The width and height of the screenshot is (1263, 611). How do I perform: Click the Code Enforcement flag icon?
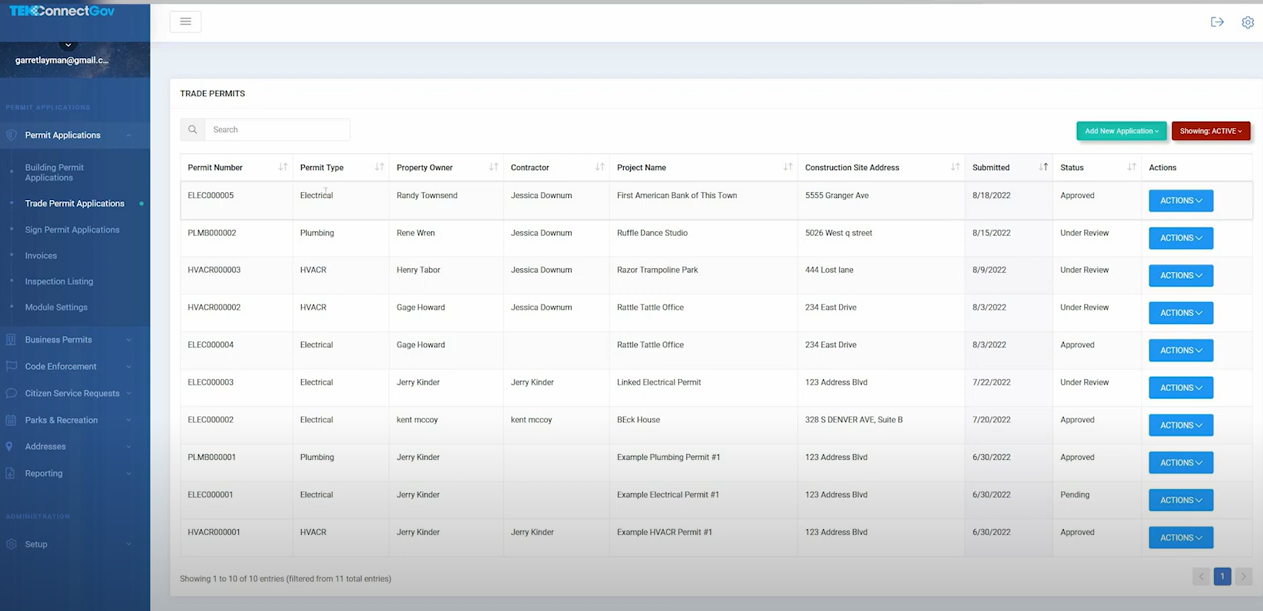coord(10,366)
